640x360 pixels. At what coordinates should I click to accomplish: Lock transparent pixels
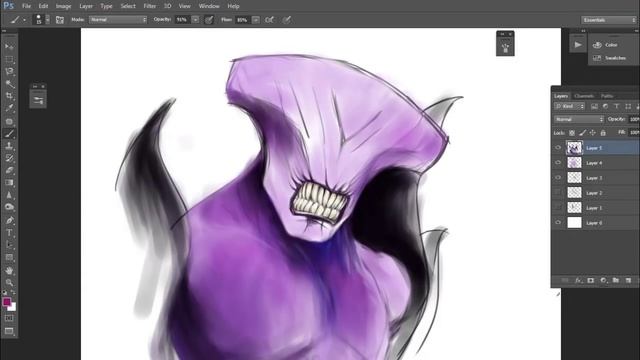point(572,133)
